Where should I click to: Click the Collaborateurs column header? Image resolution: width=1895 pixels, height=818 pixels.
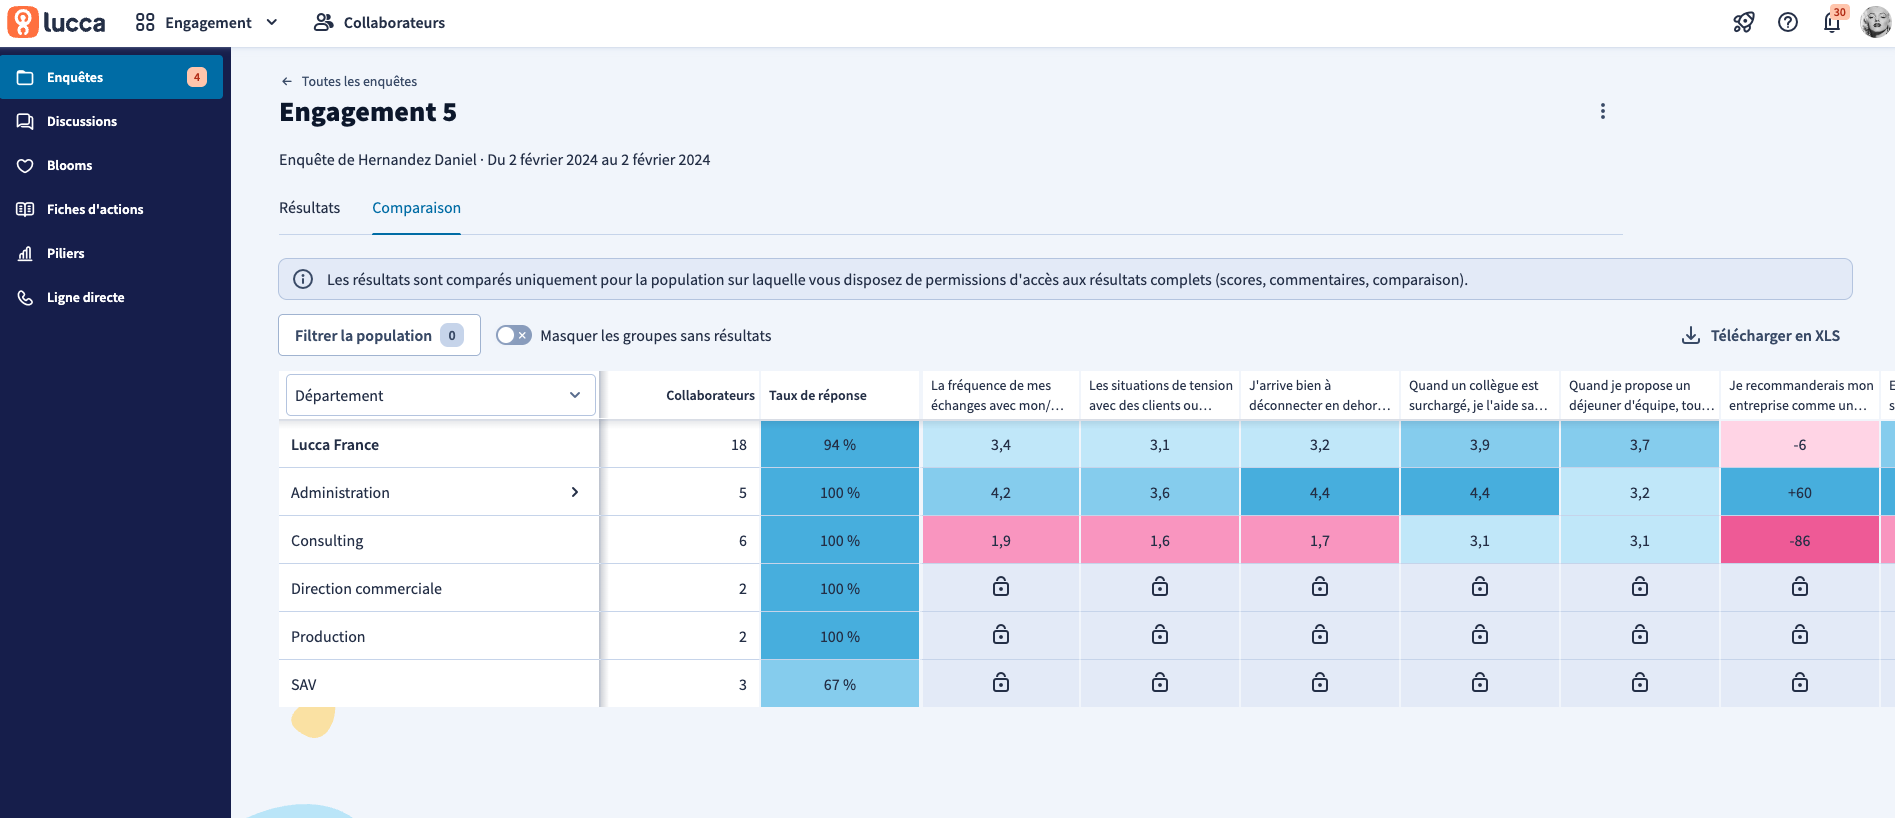coord(710,395)
